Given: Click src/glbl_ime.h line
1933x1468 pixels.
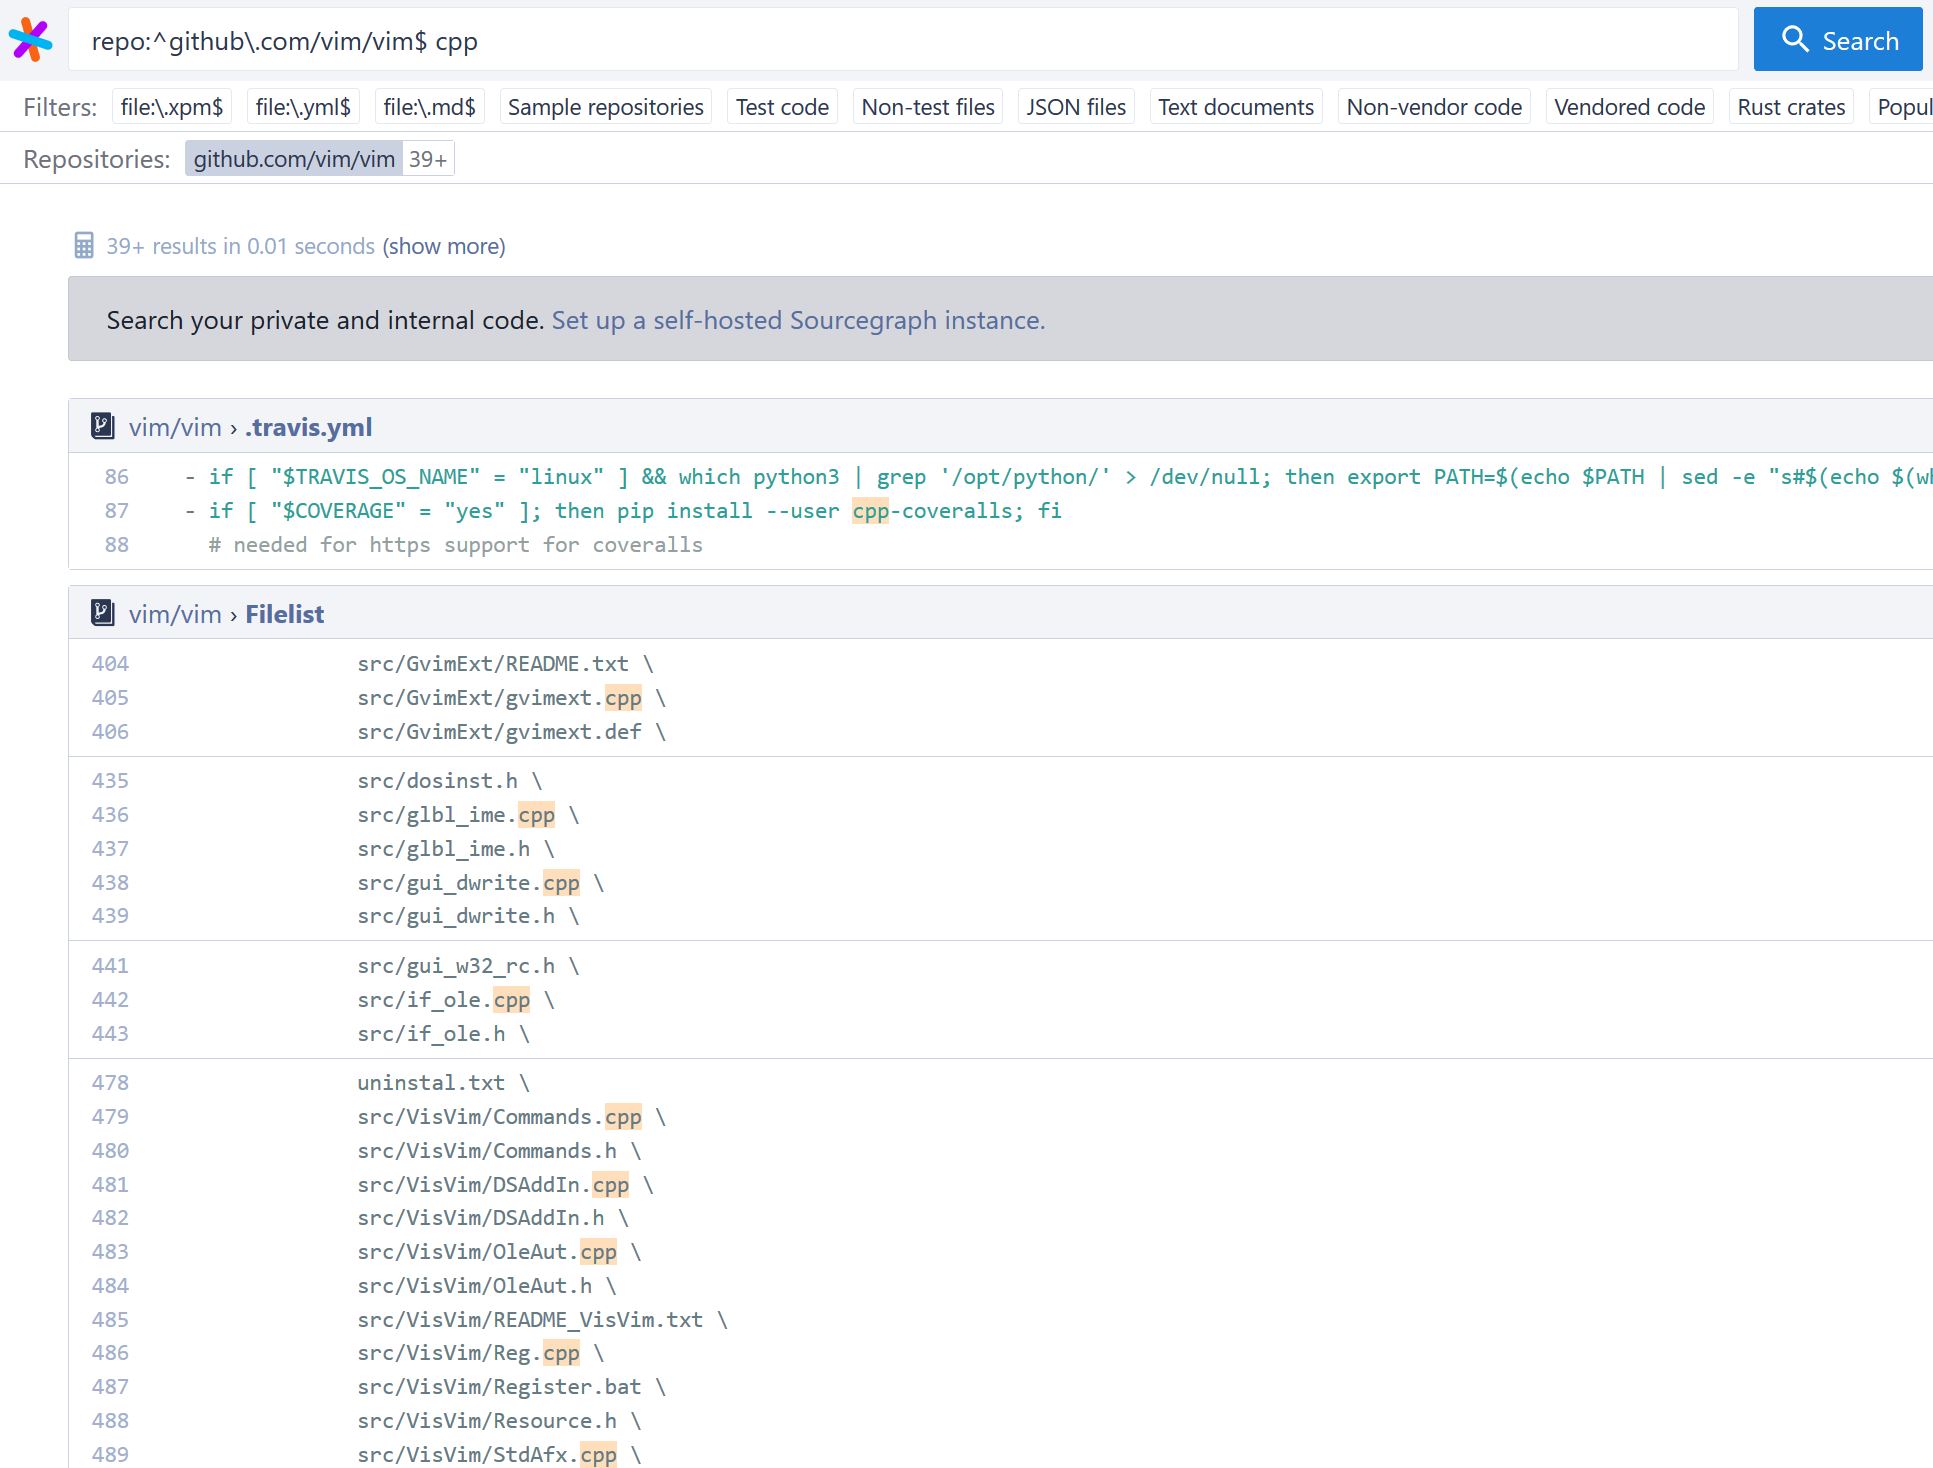Looking at the screenshot, I should [1000, 849].
